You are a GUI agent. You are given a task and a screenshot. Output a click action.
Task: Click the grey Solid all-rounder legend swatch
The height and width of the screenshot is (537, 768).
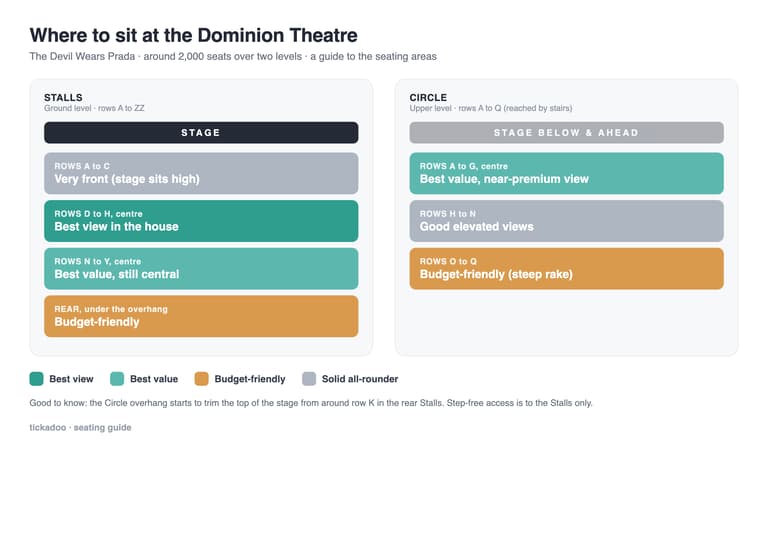309,379
